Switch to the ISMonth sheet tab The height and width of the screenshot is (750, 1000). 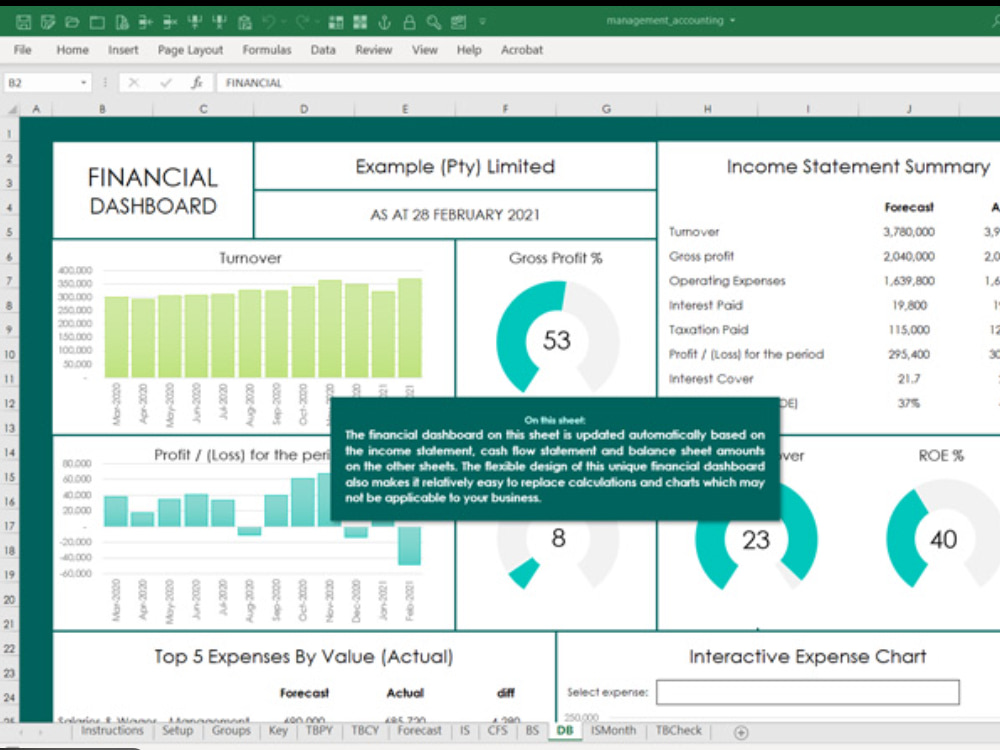(613, 731)
